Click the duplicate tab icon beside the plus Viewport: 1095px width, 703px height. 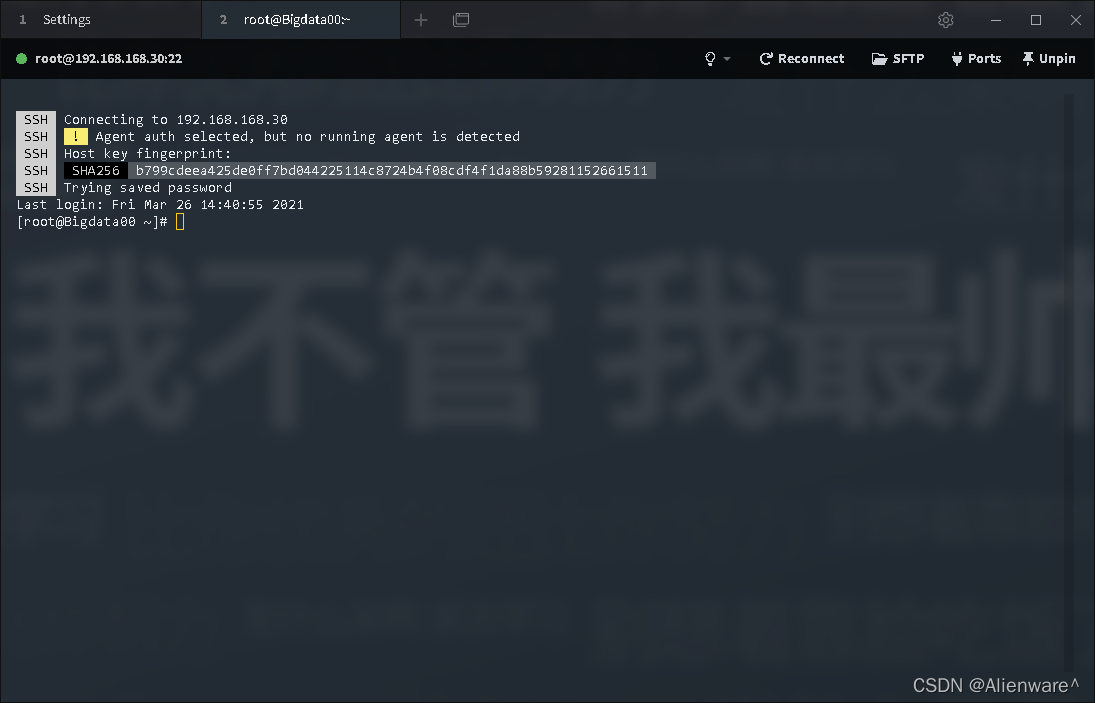coord(460,19)
